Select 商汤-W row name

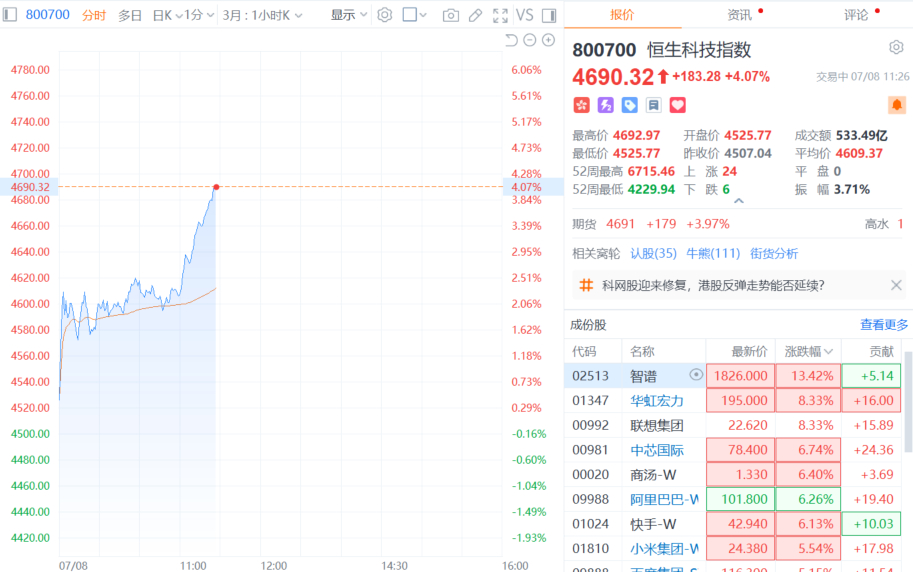[653, 475]
